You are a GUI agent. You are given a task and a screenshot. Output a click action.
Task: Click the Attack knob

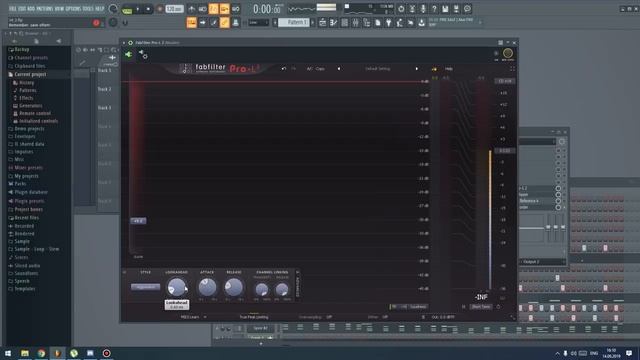pyautogui.click(x=207, y=287)
